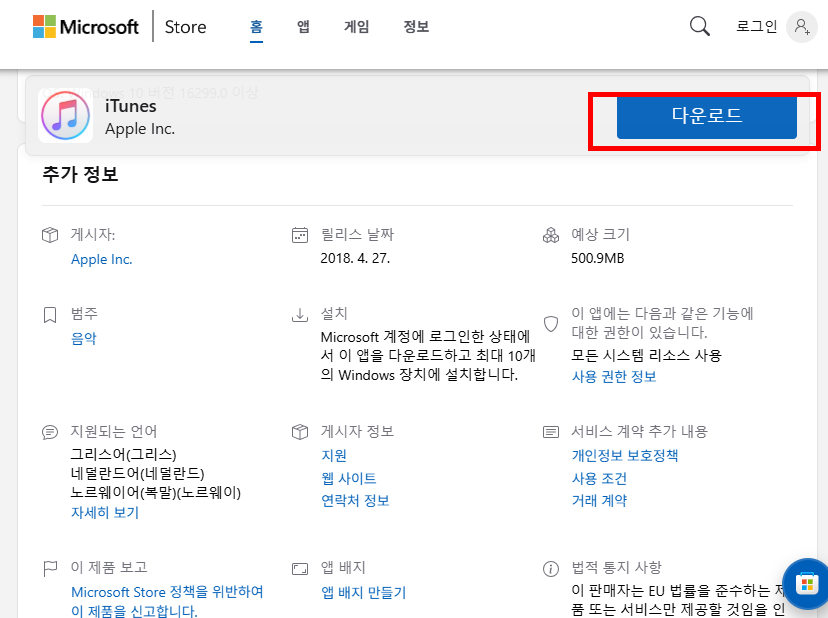The height and width of the screenshot is (618, 828).
Task: Click the floating Microsoft Store bag icon
Action: (x=807, y=585)
